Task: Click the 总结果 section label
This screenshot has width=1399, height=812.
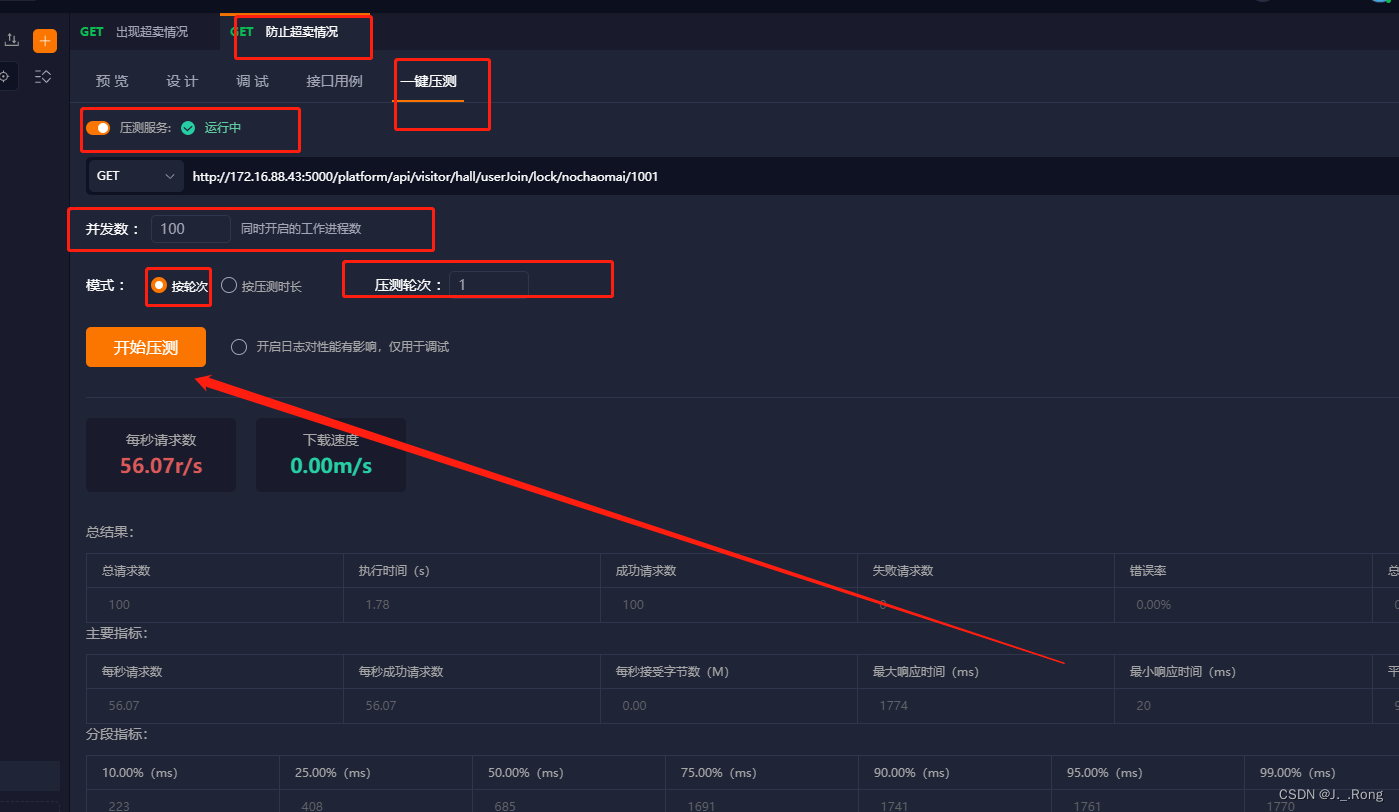Action: click(x=110, y=532)
